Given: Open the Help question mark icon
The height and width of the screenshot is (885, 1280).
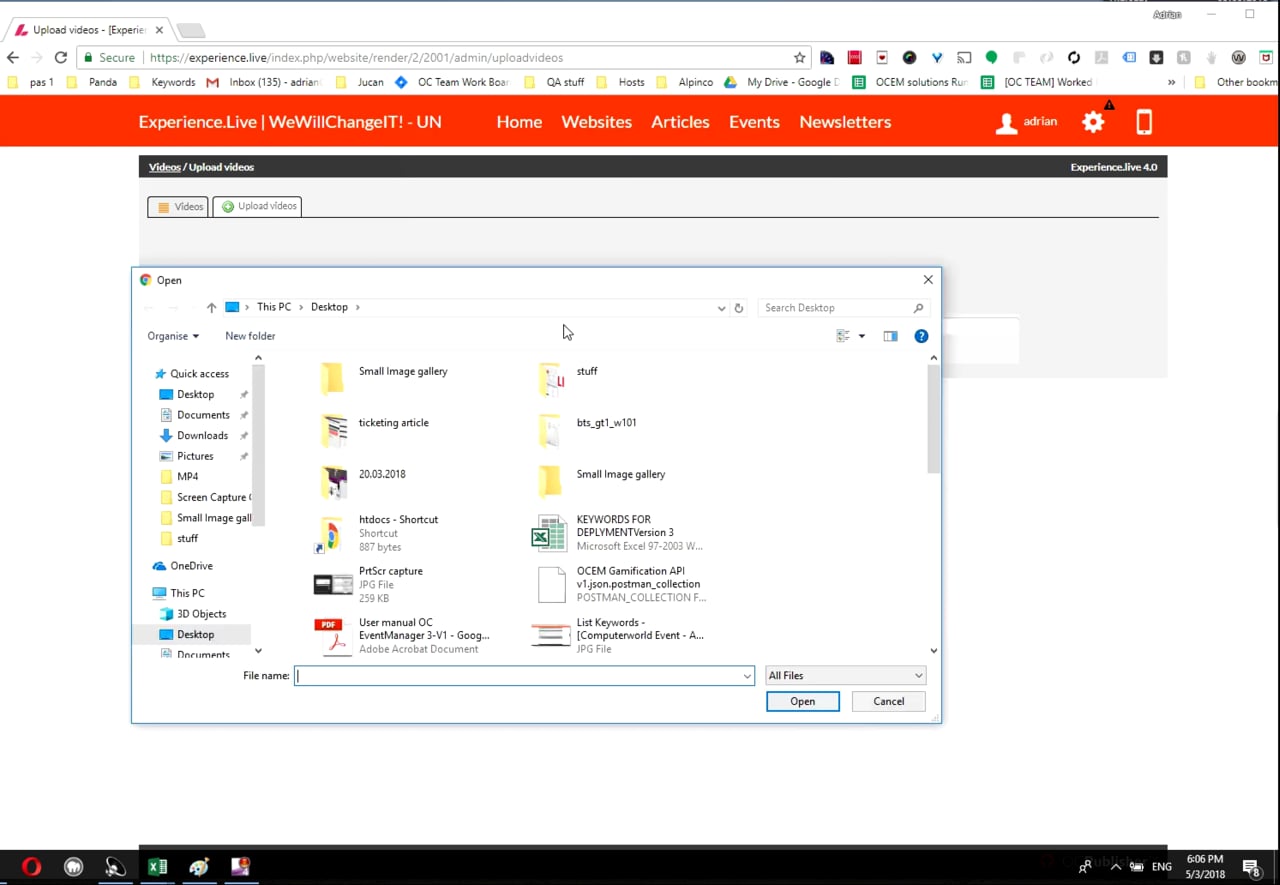Looking at the screenshot, I should (921, 336).
